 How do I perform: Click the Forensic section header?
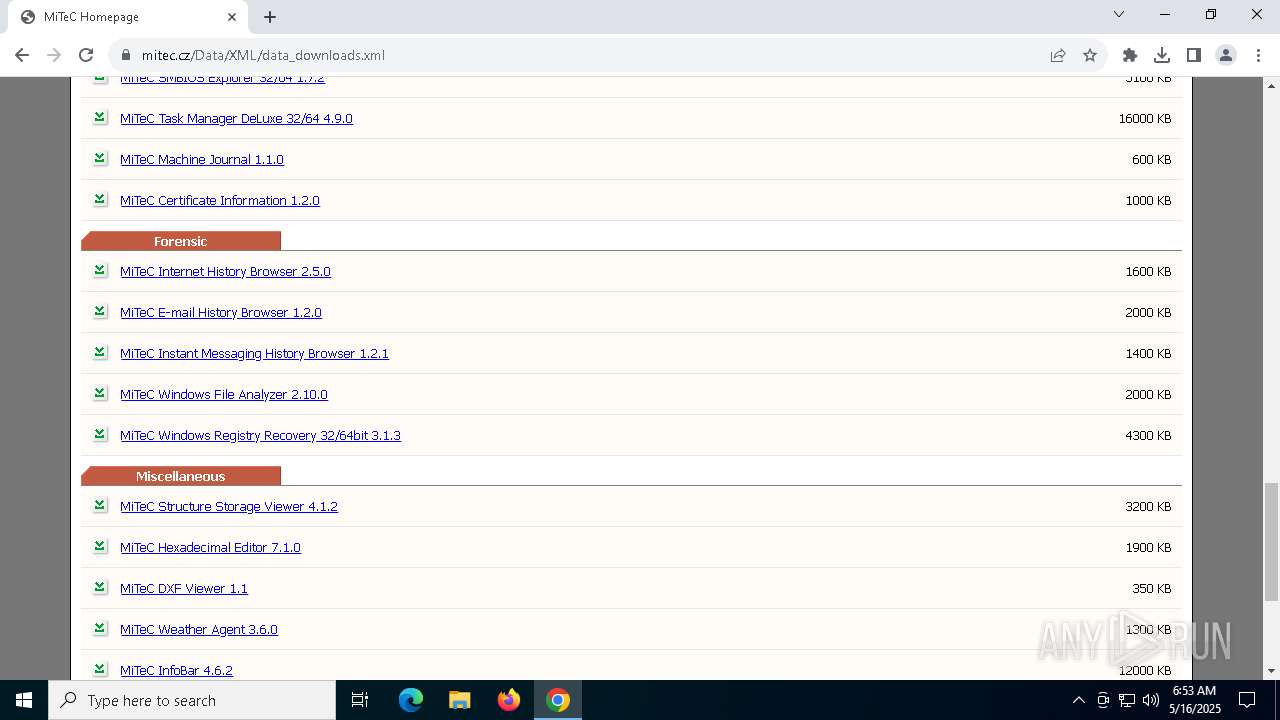181,241
